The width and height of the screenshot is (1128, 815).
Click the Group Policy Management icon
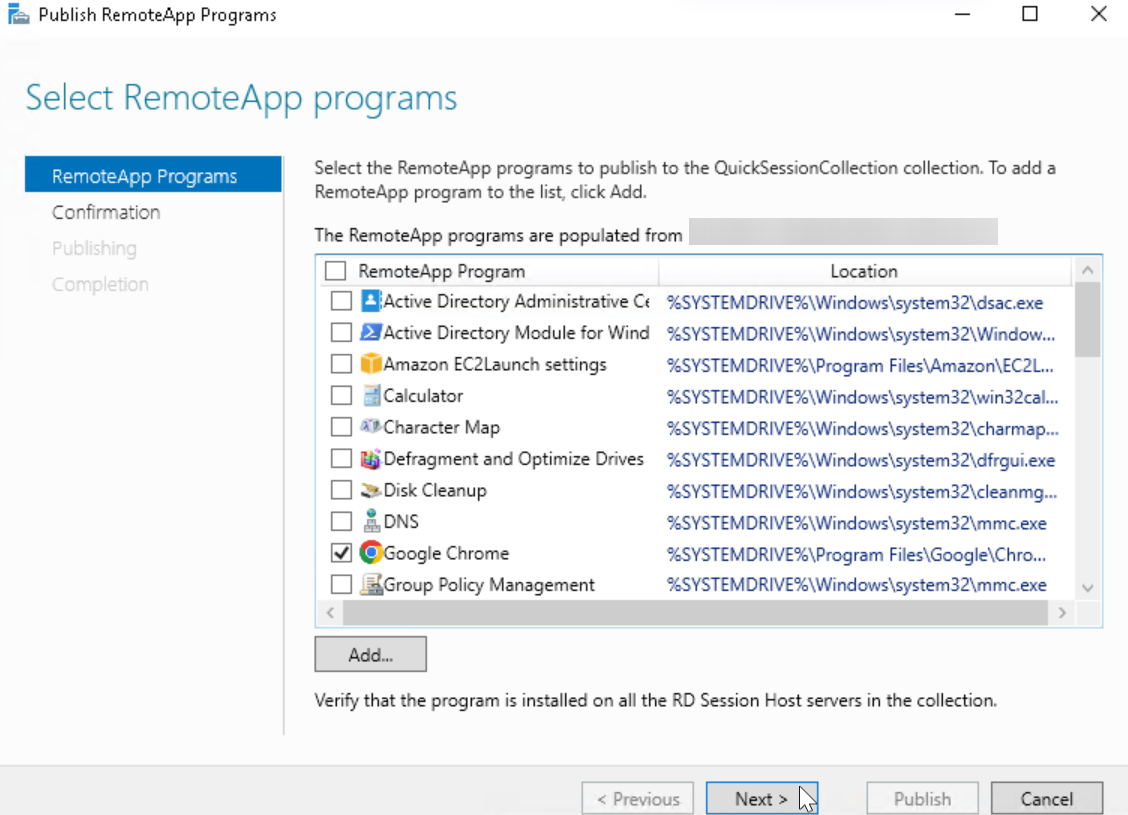point(371,584)
